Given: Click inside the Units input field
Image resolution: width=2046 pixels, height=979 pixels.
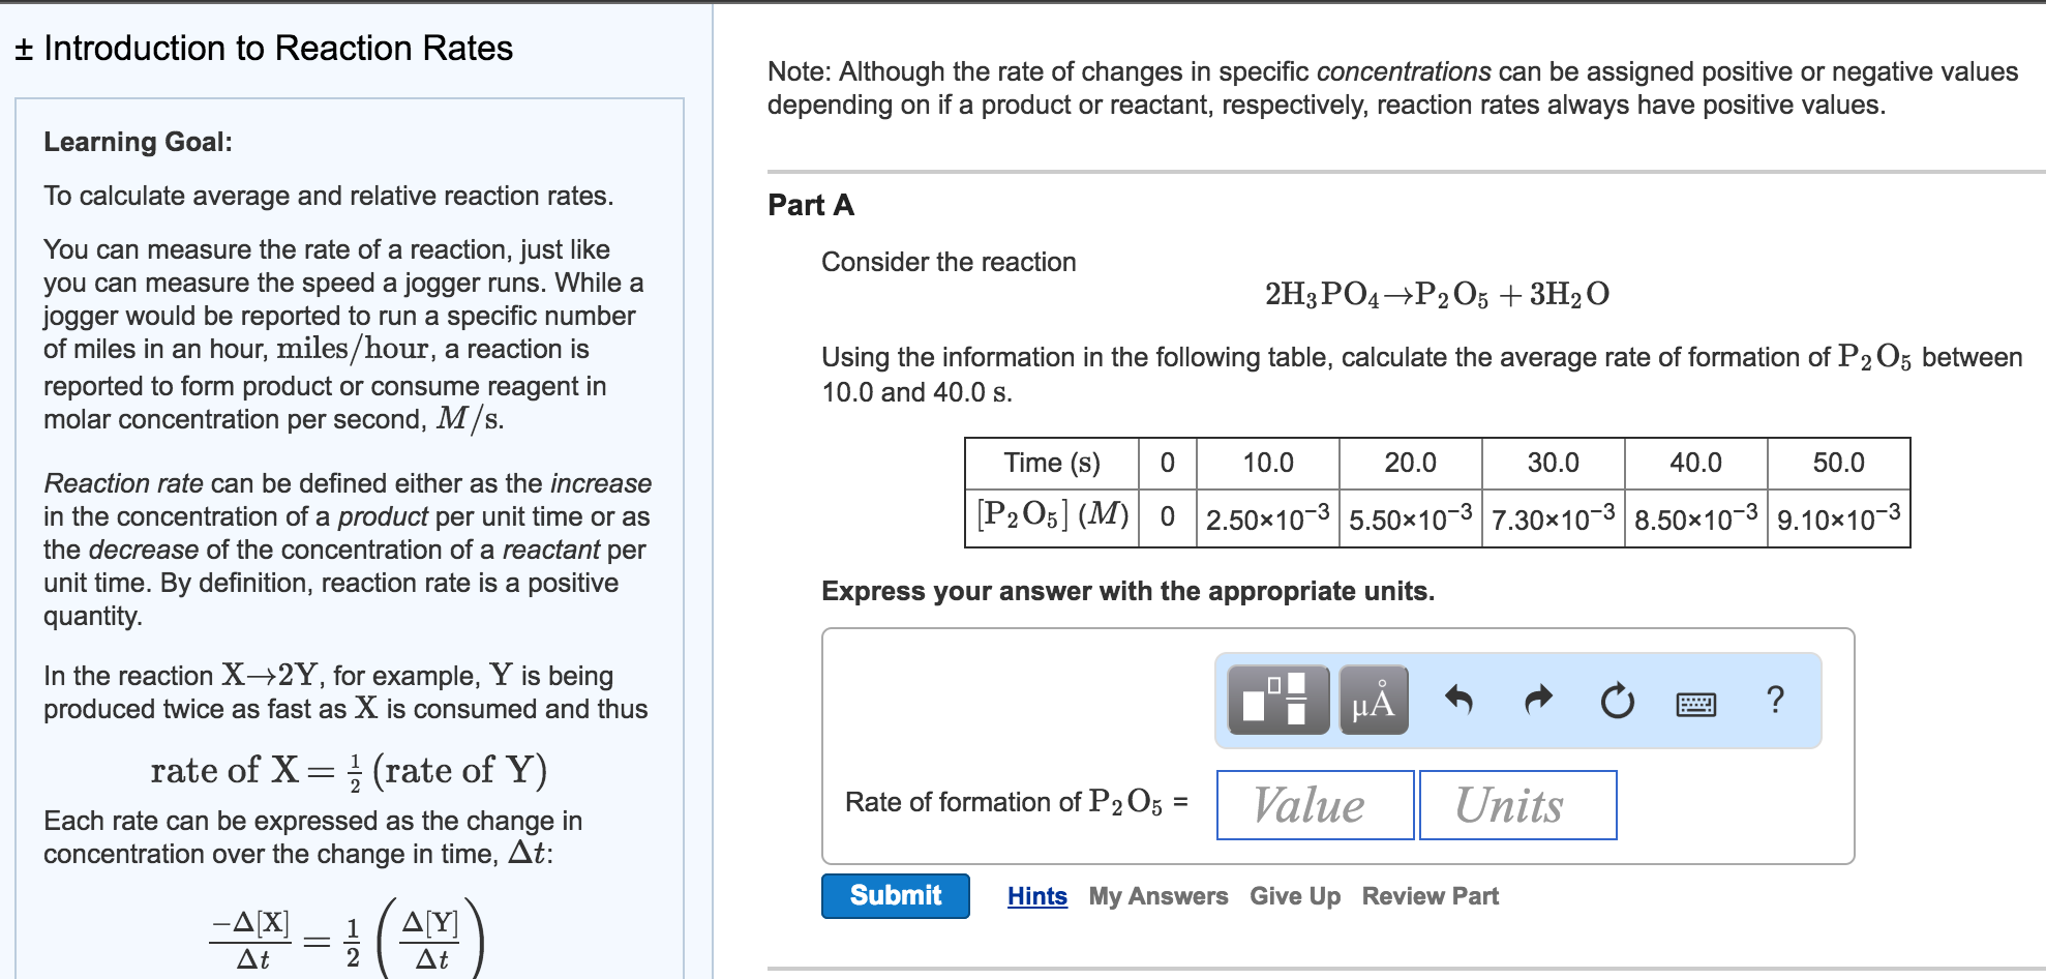Looking at the screenshot, I should (1516, 804).
